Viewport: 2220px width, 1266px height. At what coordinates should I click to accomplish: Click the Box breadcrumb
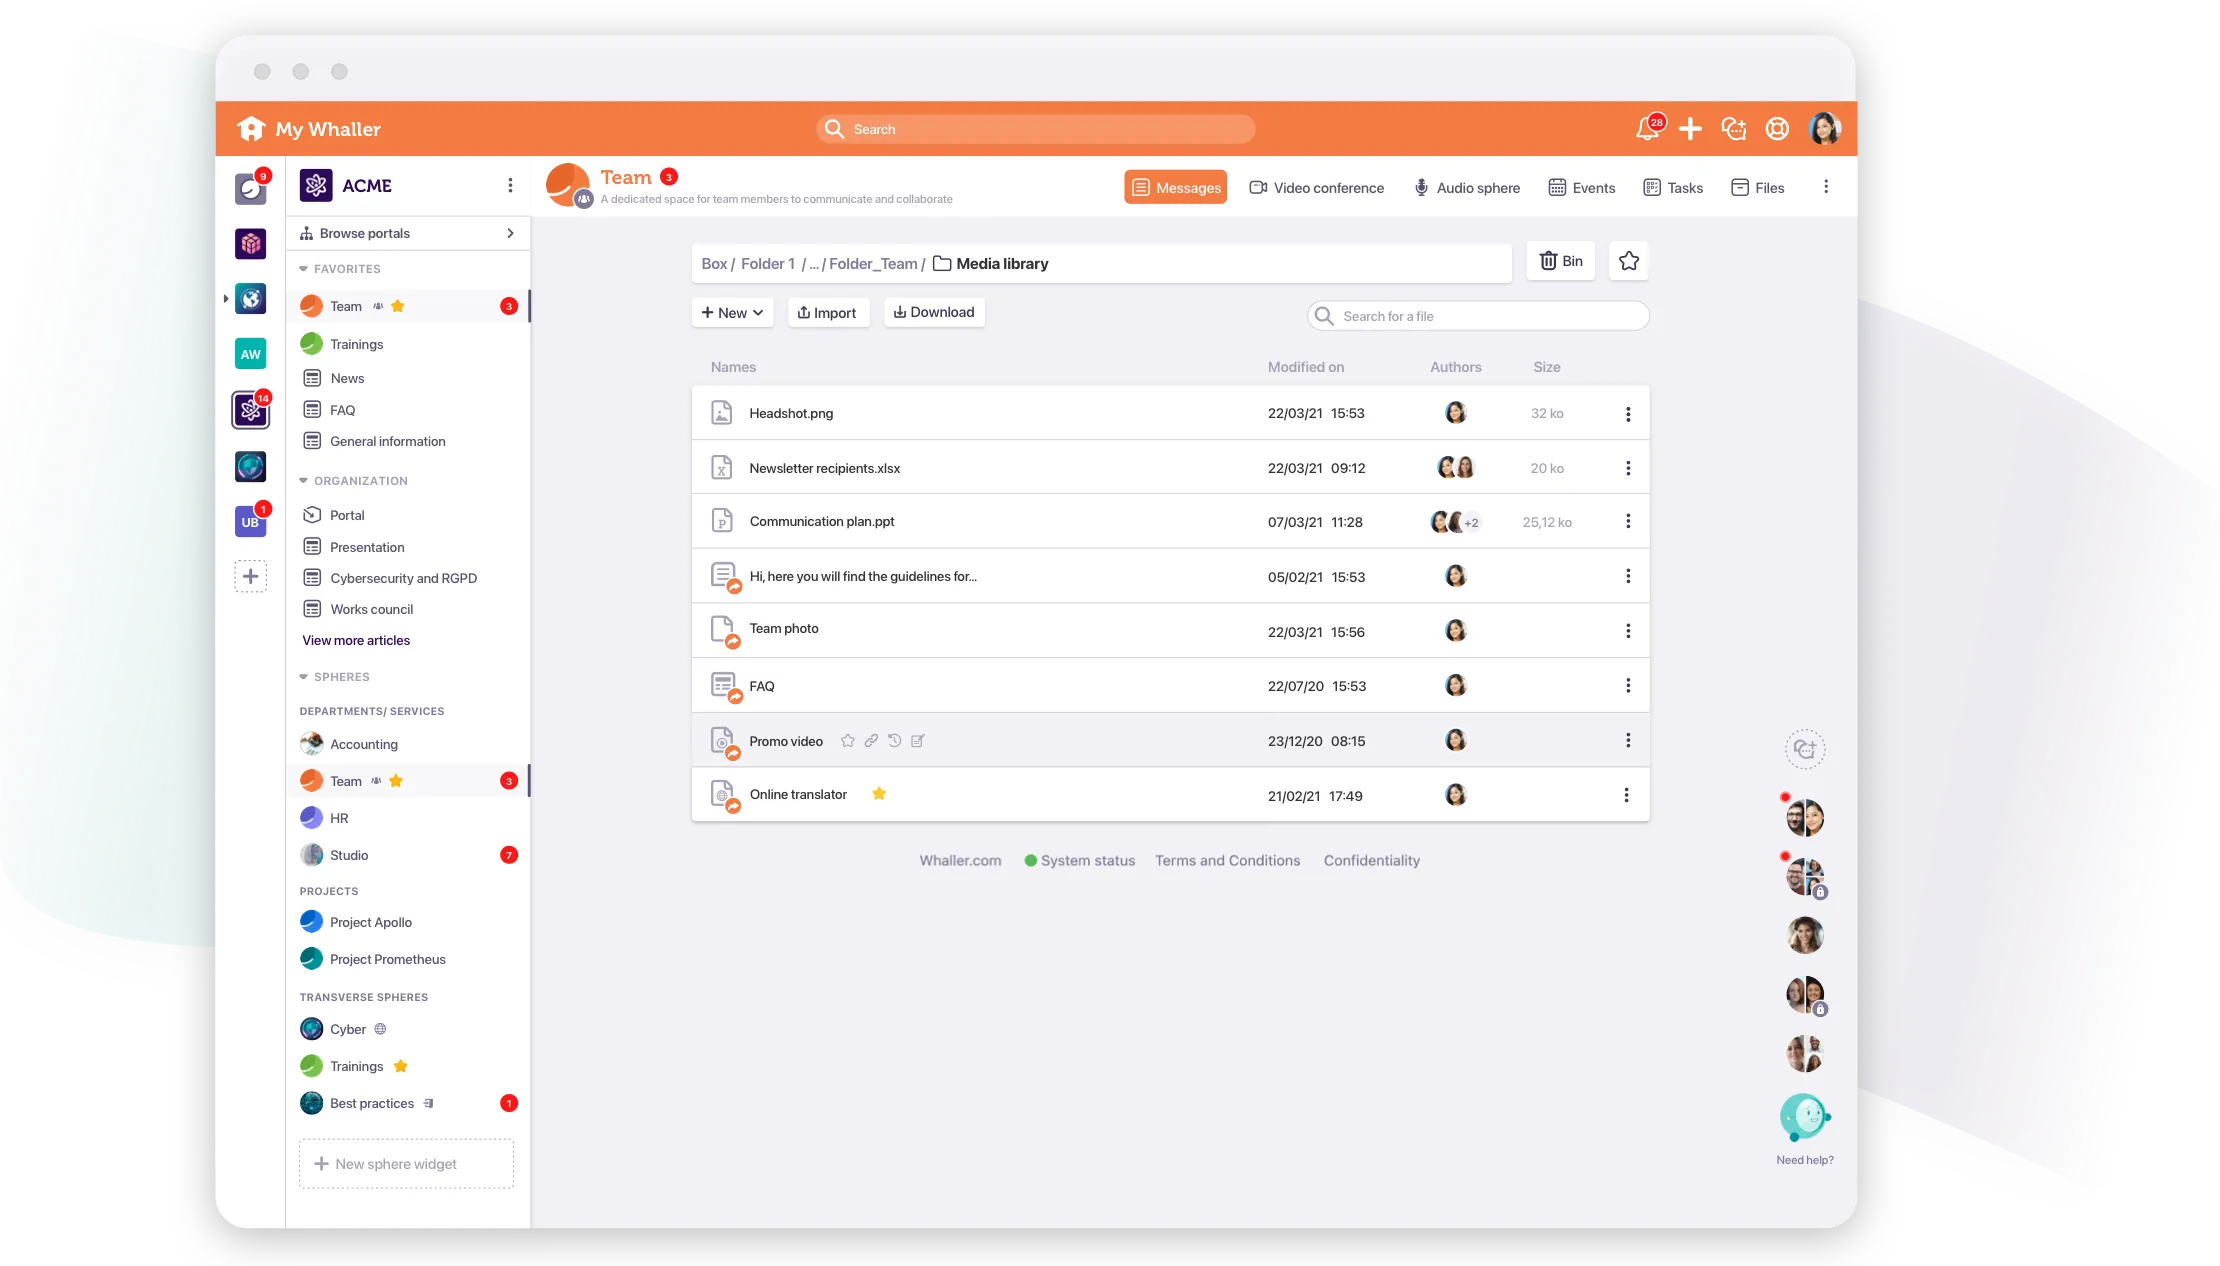click(714, 264)
